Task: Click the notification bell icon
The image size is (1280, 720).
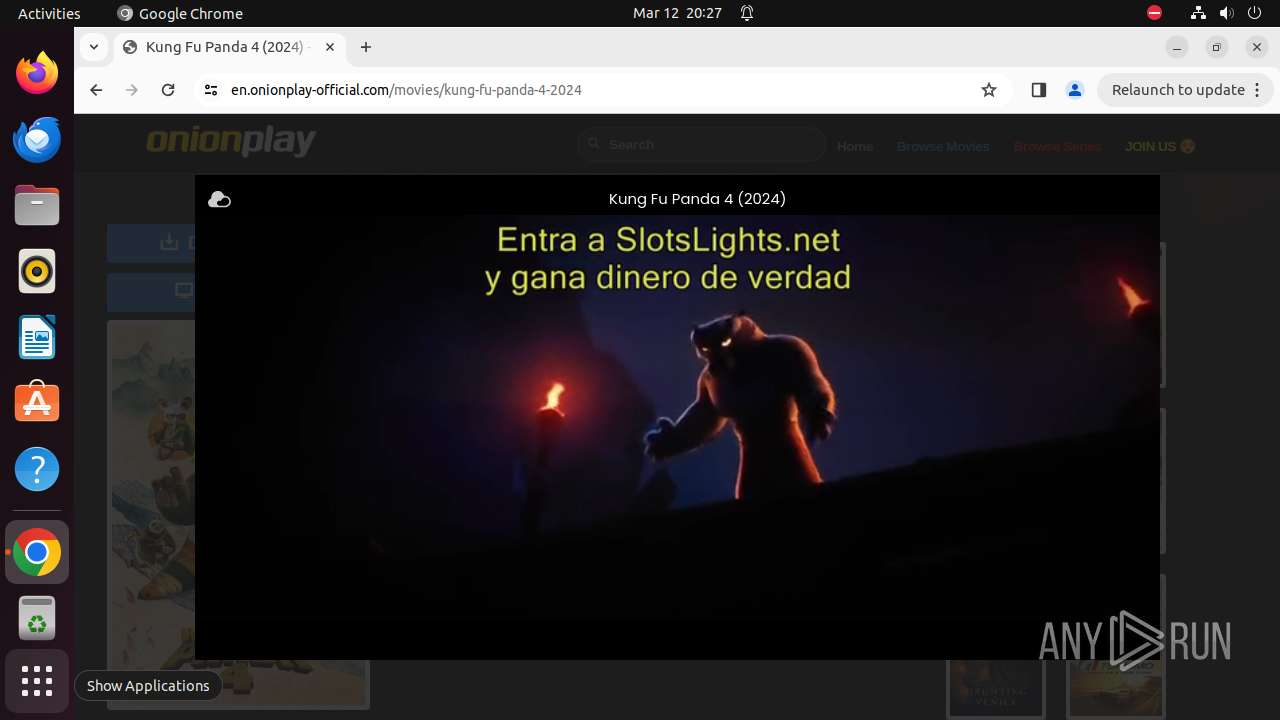Action: [x=747, y=13]
